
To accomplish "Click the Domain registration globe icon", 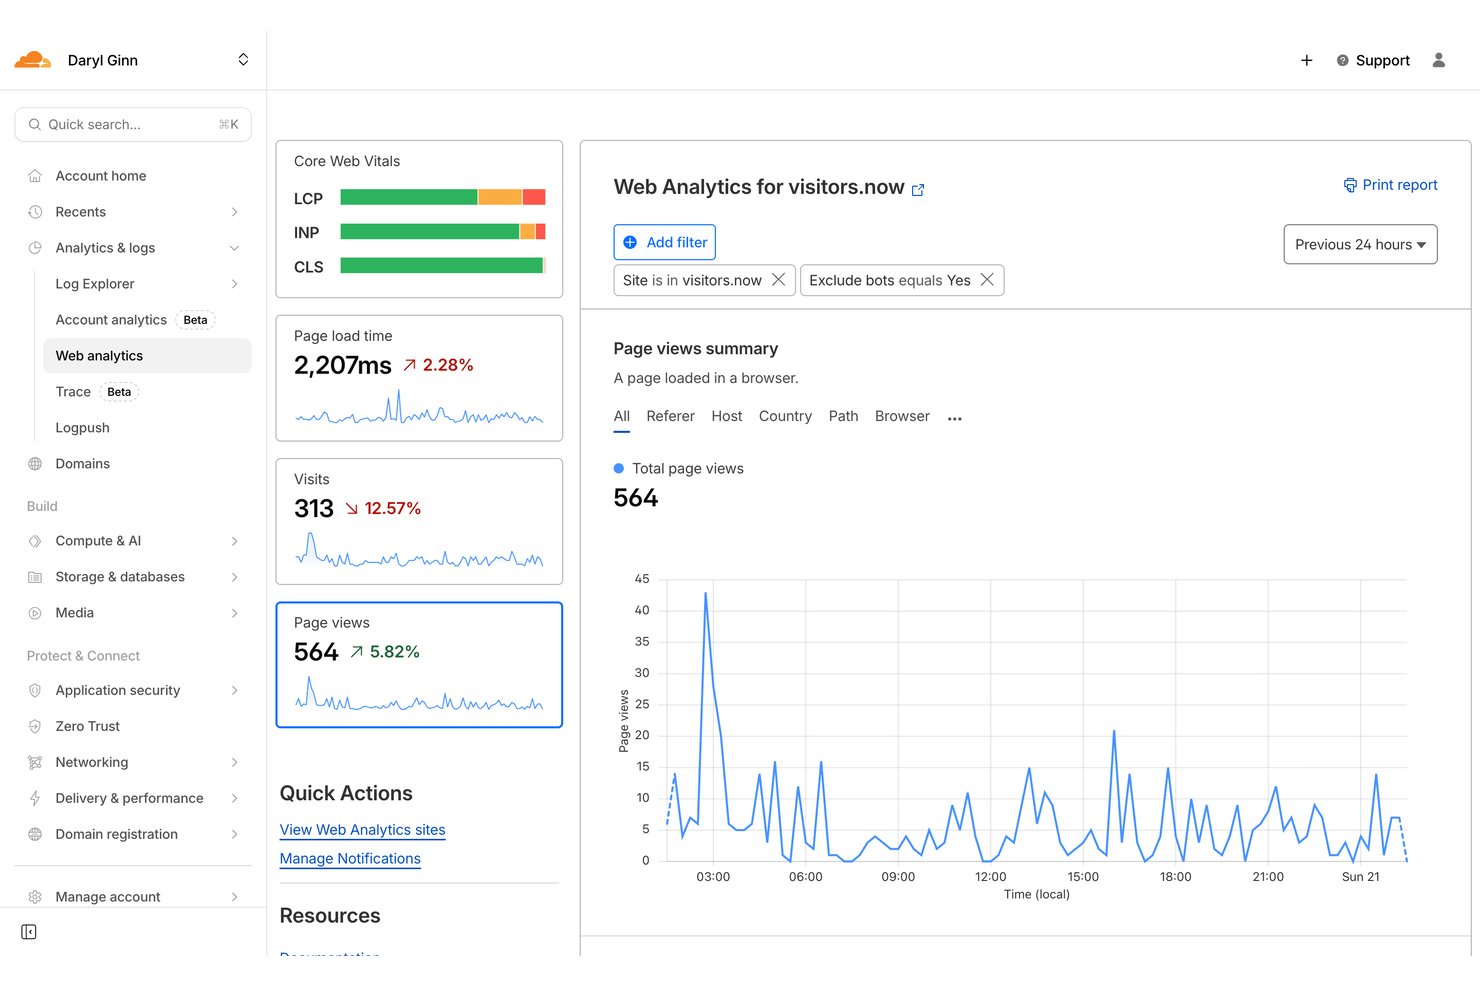I will [x=35, y=834].
